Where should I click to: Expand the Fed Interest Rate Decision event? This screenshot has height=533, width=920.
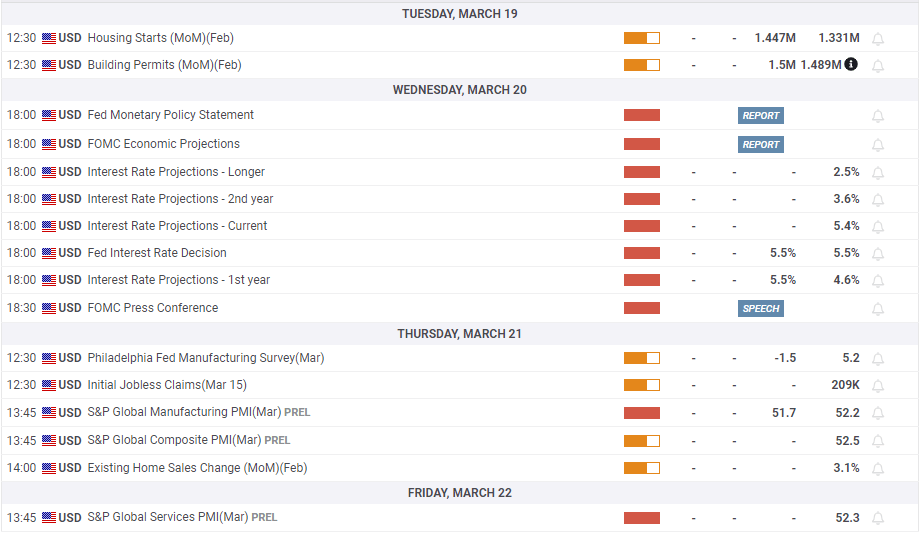157,253
